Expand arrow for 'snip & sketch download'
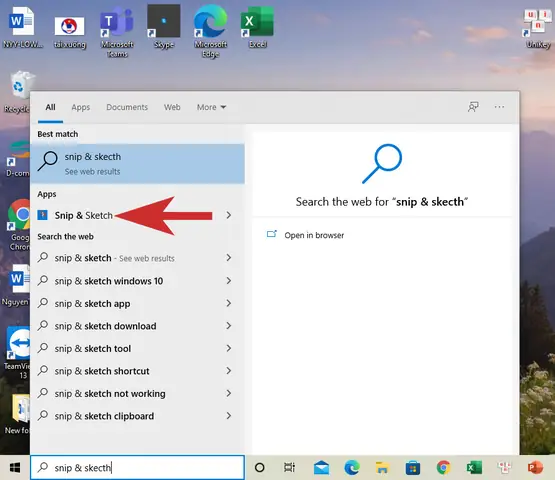Screen dimensions: 555x480 (x=229, y=326)
